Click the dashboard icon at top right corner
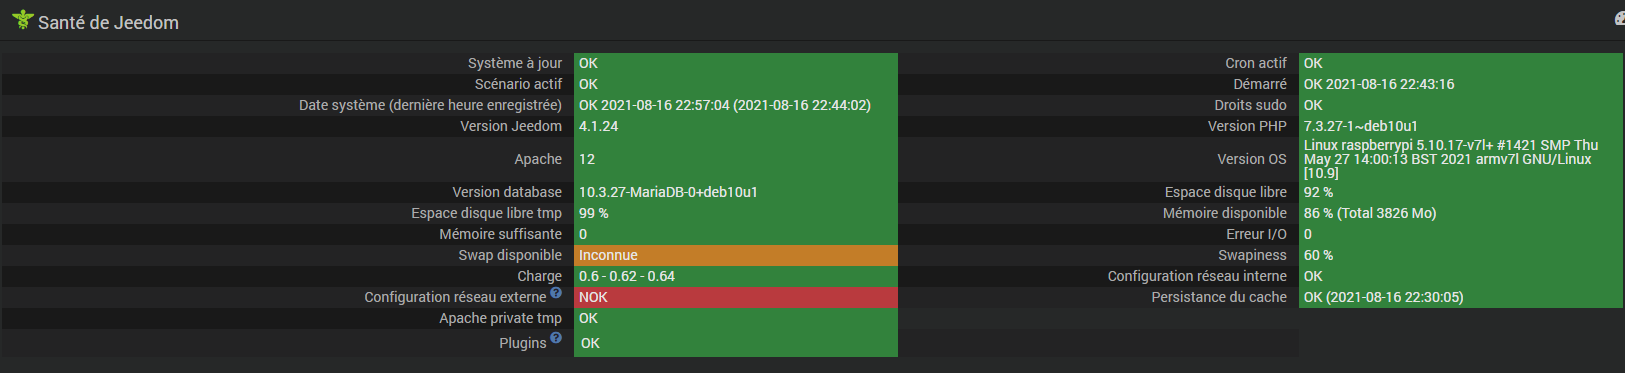 pyautogui.click(x=1620, y=19)
